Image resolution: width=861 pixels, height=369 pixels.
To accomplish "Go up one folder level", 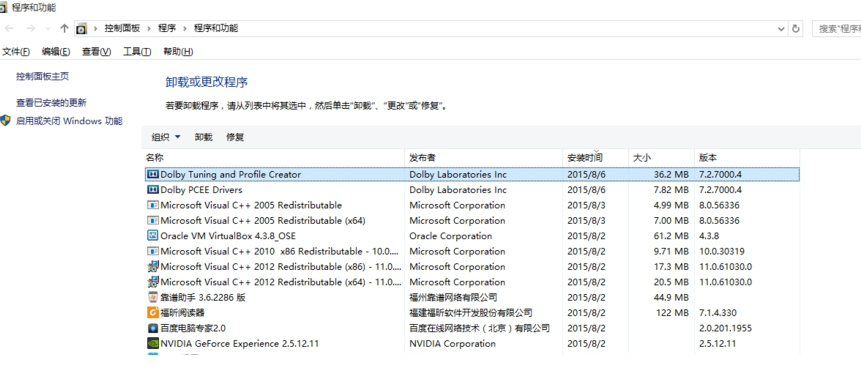I will (64, 29).
